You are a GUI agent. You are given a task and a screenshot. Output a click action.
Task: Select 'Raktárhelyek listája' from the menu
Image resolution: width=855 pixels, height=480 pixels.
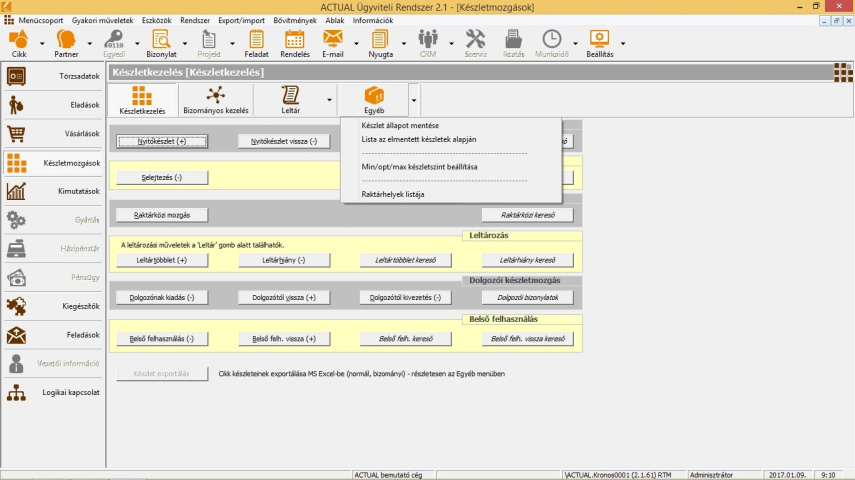pos(393,194)
